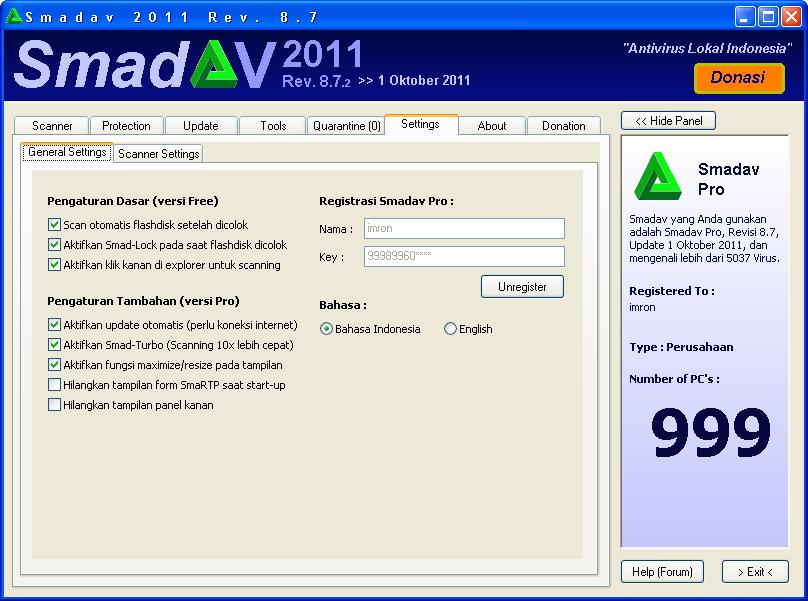Open the About tab
Screen dimensions: 808x601
492,126
